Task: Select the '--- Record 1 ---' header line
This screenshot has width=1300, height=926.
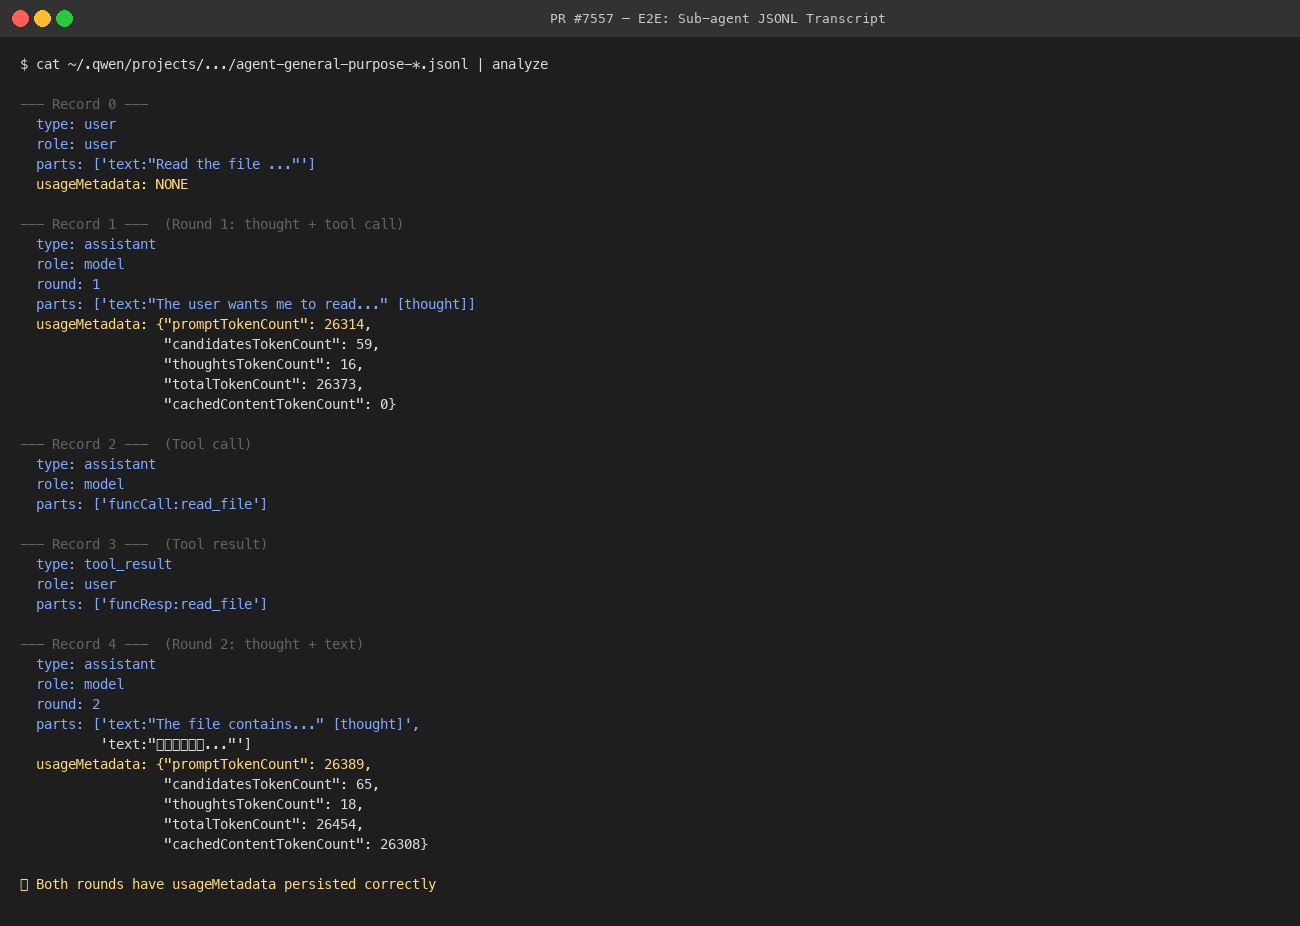Action: coord(212,224)
